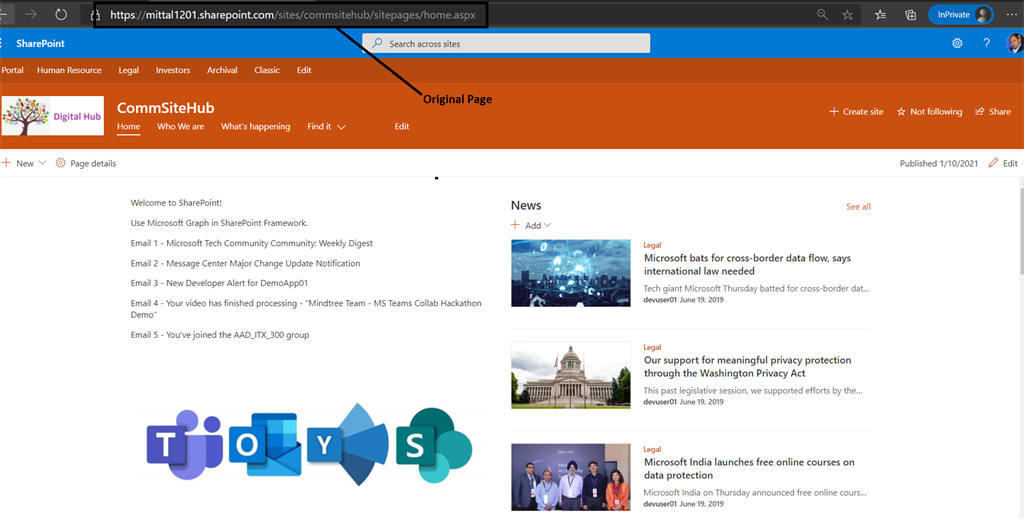
Task: Open the browser Favorites list icon
Action: tap(880, 14)
